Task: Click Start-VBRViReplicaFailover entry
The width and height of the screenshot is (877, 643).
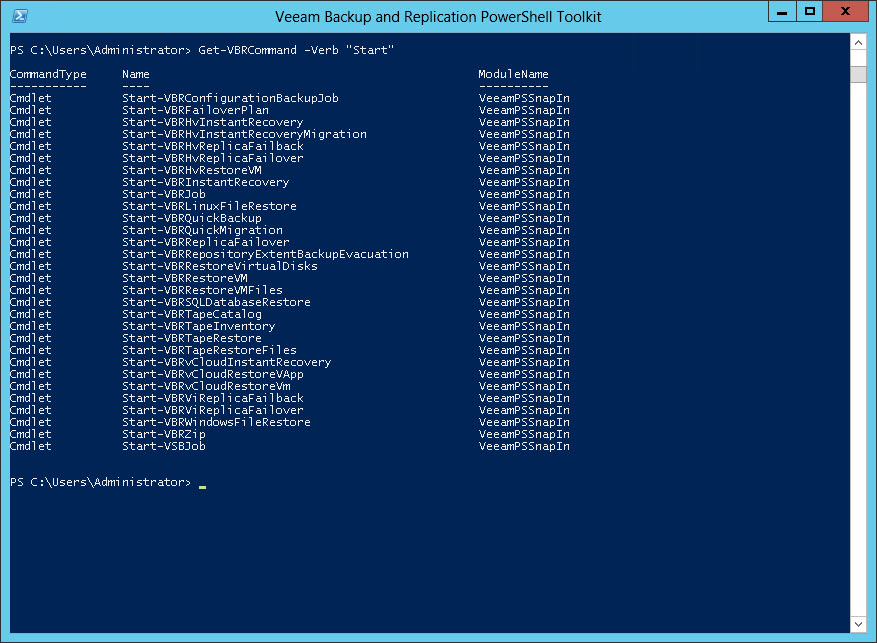Action: 213,410
